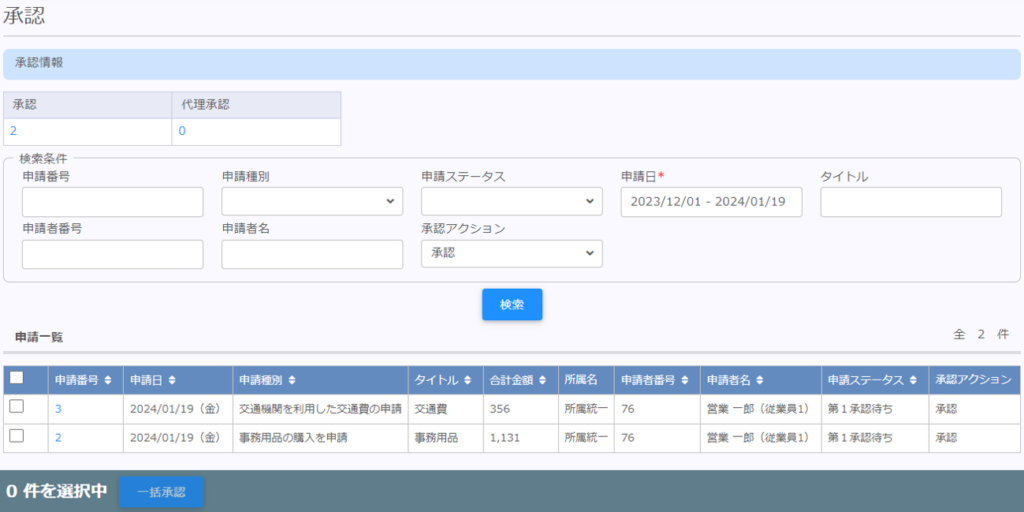Sort table by 合計金額 sort icon
The width and height of the screenshot is (1024, 512).
click(542, 380)
